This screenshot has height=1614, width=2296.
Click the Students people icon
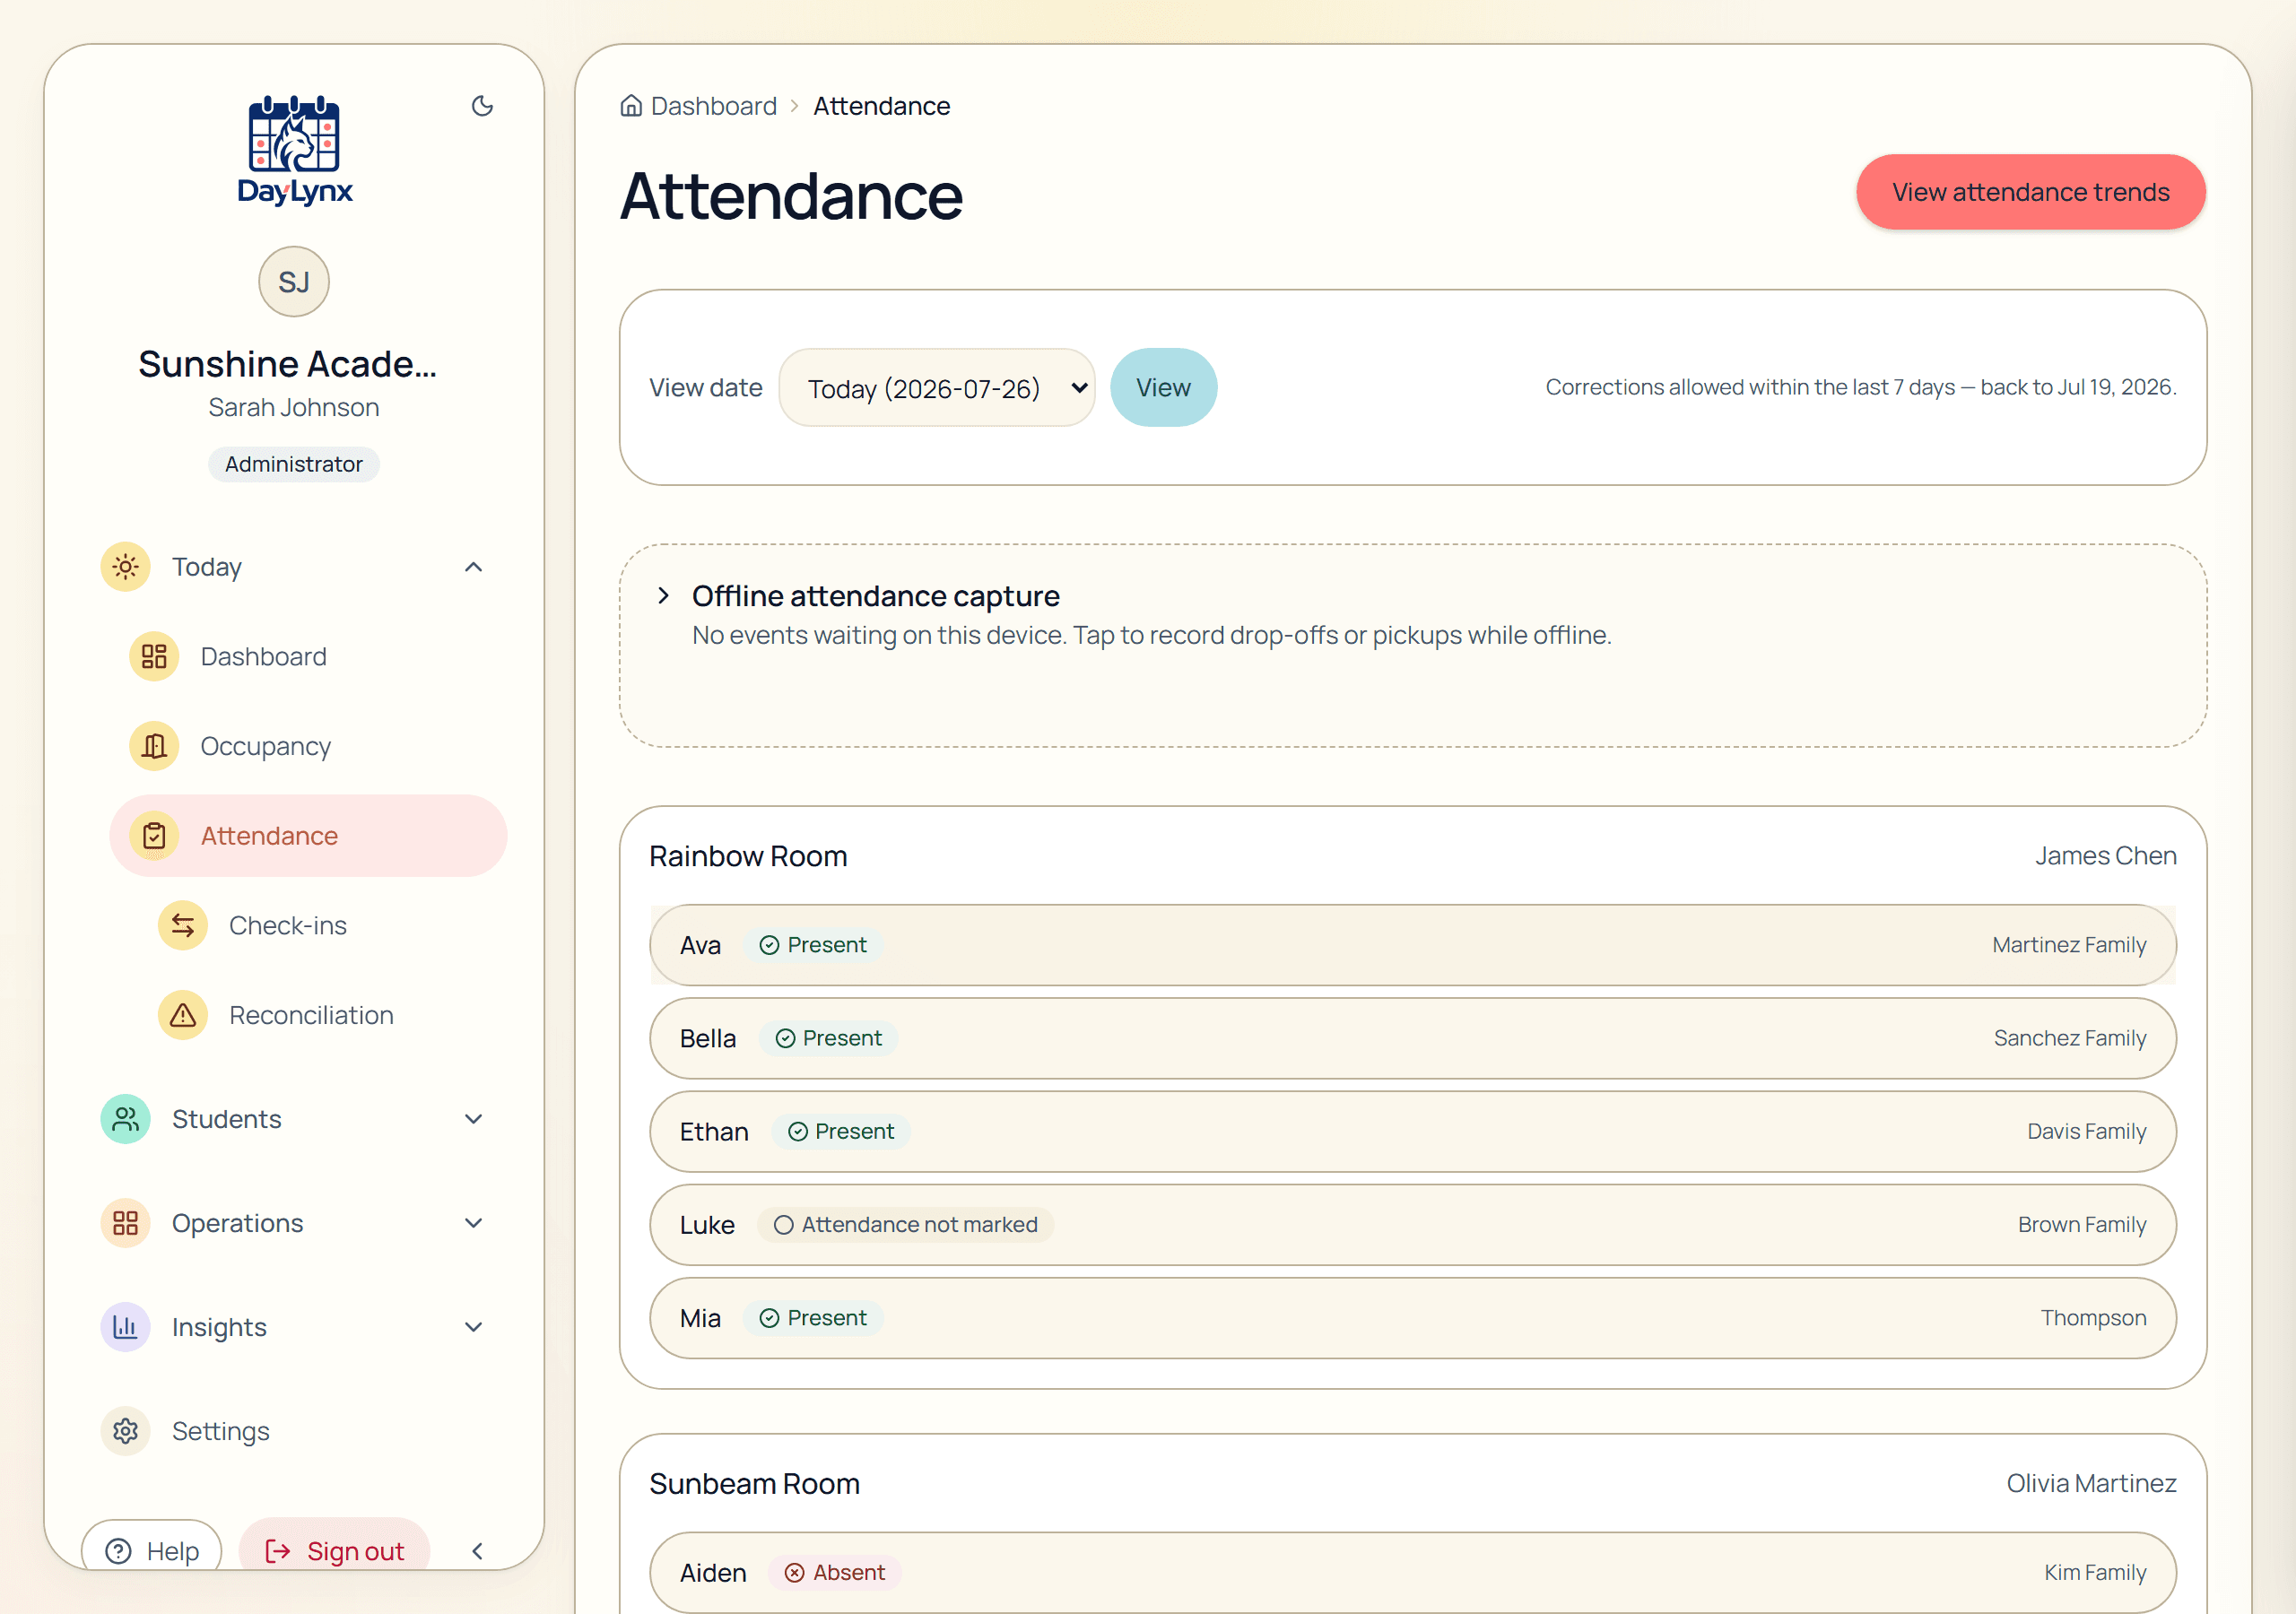point(125,1119)
